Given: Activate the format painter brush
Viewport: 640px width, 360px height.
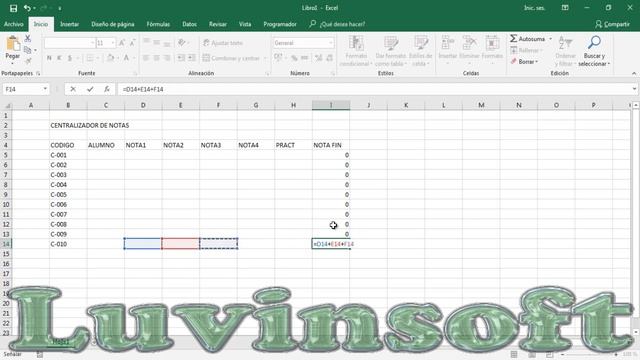Looking at the screenshot, I should pyautogui.click(x=28, y=61).
